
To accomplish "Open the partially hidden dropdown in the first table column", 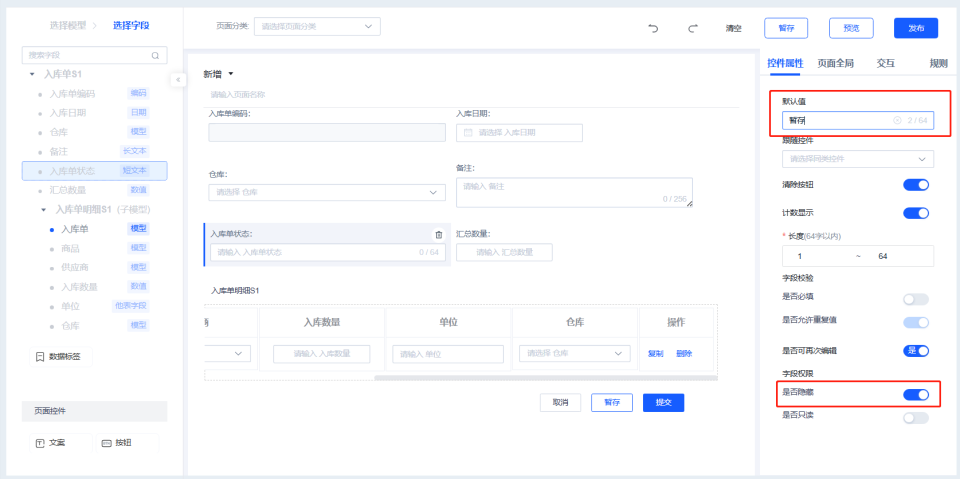I will point(227,353).
